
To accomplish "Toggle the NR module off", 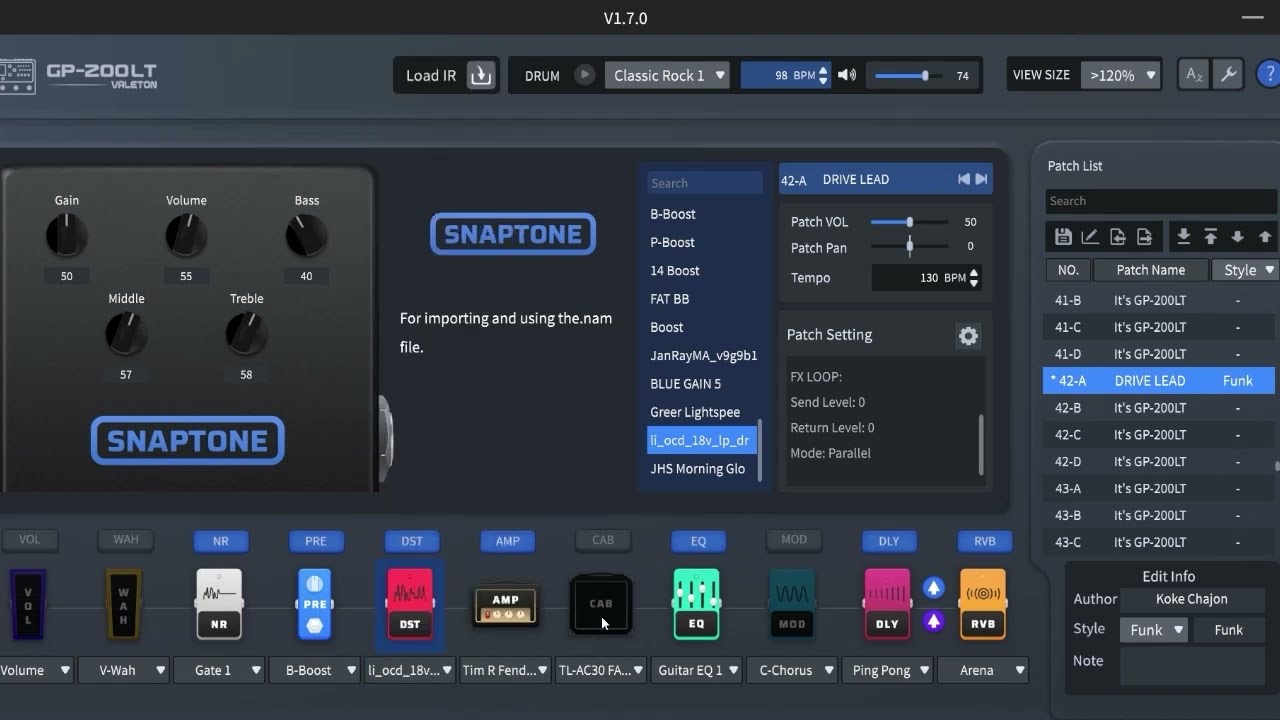I will [220, 541].
